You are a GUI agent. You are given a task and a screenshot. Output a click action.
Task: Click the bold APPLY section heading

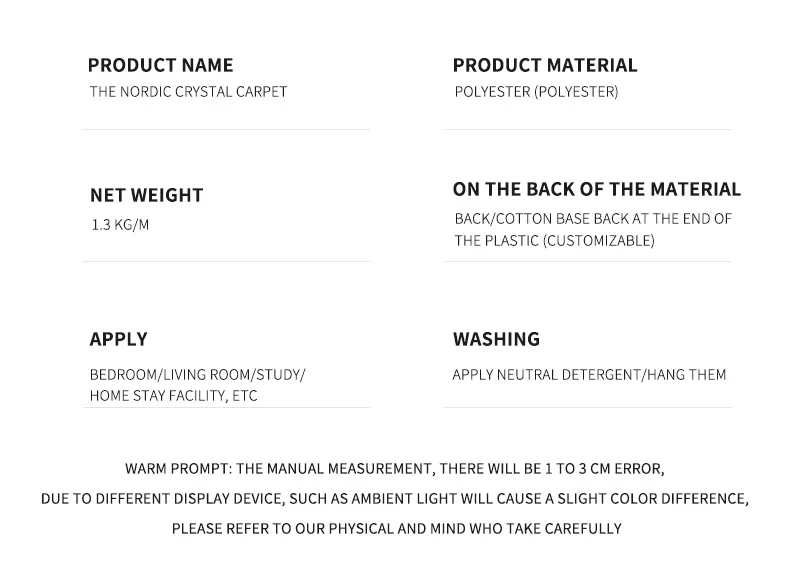tap(118, 339)
